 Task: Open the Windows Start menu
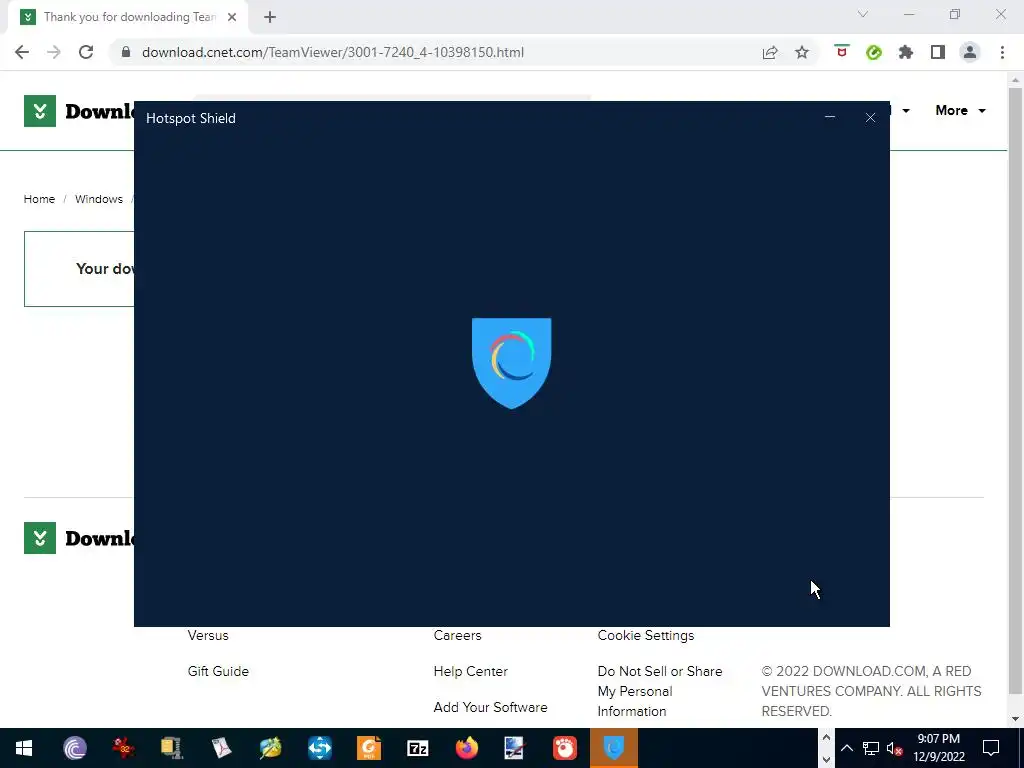tap(24, 748)
